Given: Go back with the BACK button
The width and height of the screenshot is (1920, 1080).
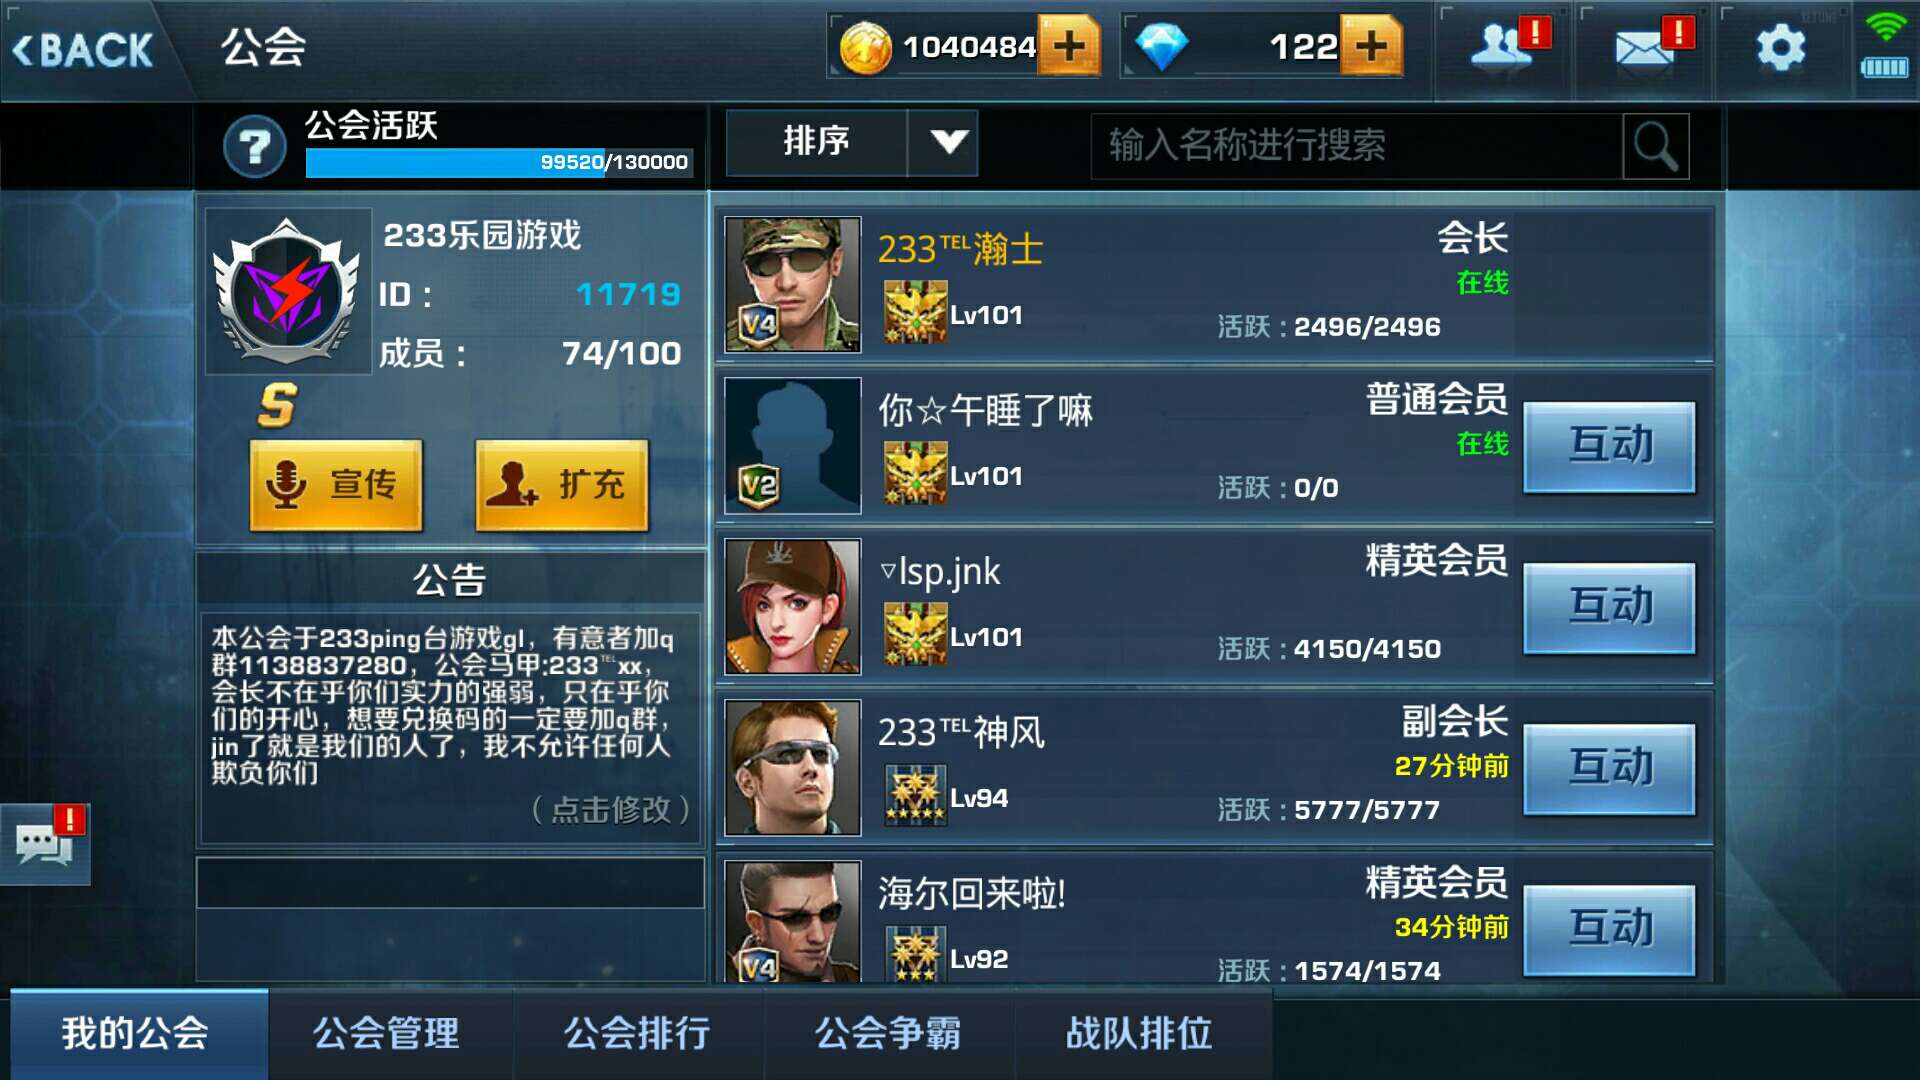Looking at the screenshot, I should coord(84,50).
